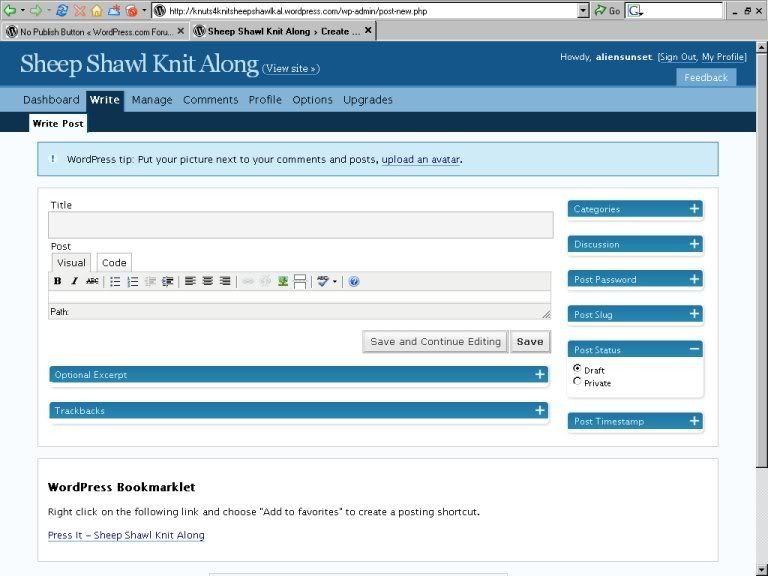This screenshot has height=576, width=768.
Task: Open the Upgrades menu
Action: pos(368,100)
